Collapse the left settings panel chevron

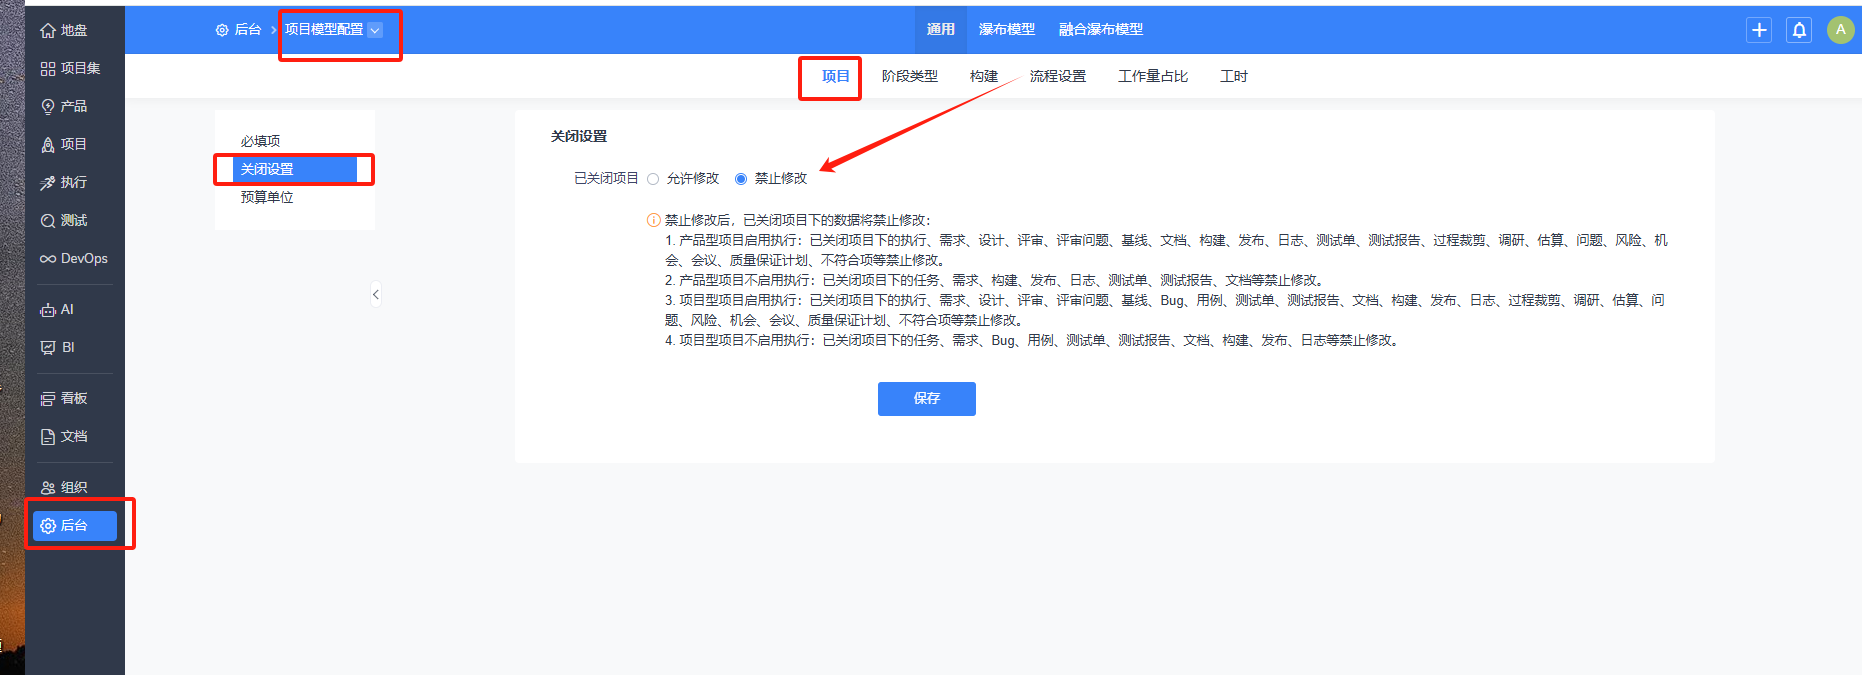(376, 294)
